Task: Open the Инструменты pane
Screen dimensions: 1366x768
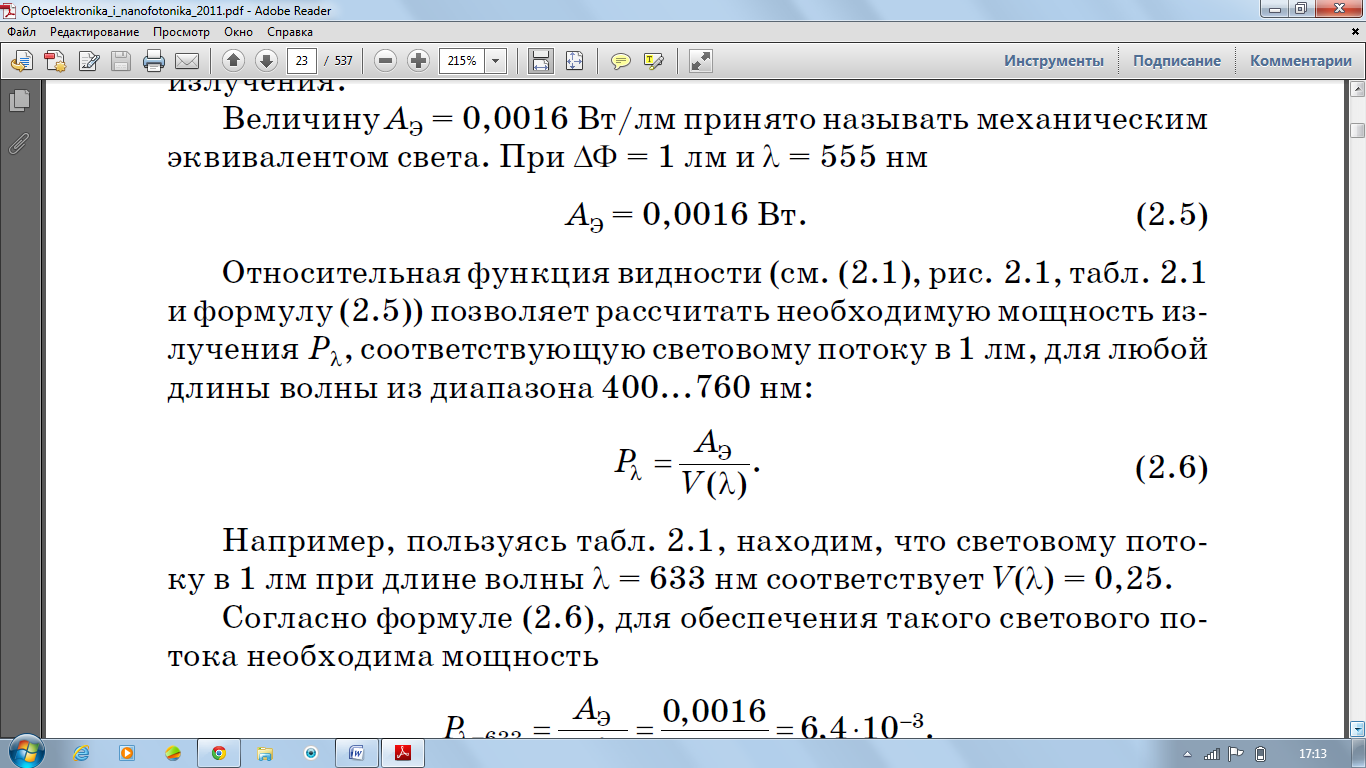Action: (x=1054, y=61)
